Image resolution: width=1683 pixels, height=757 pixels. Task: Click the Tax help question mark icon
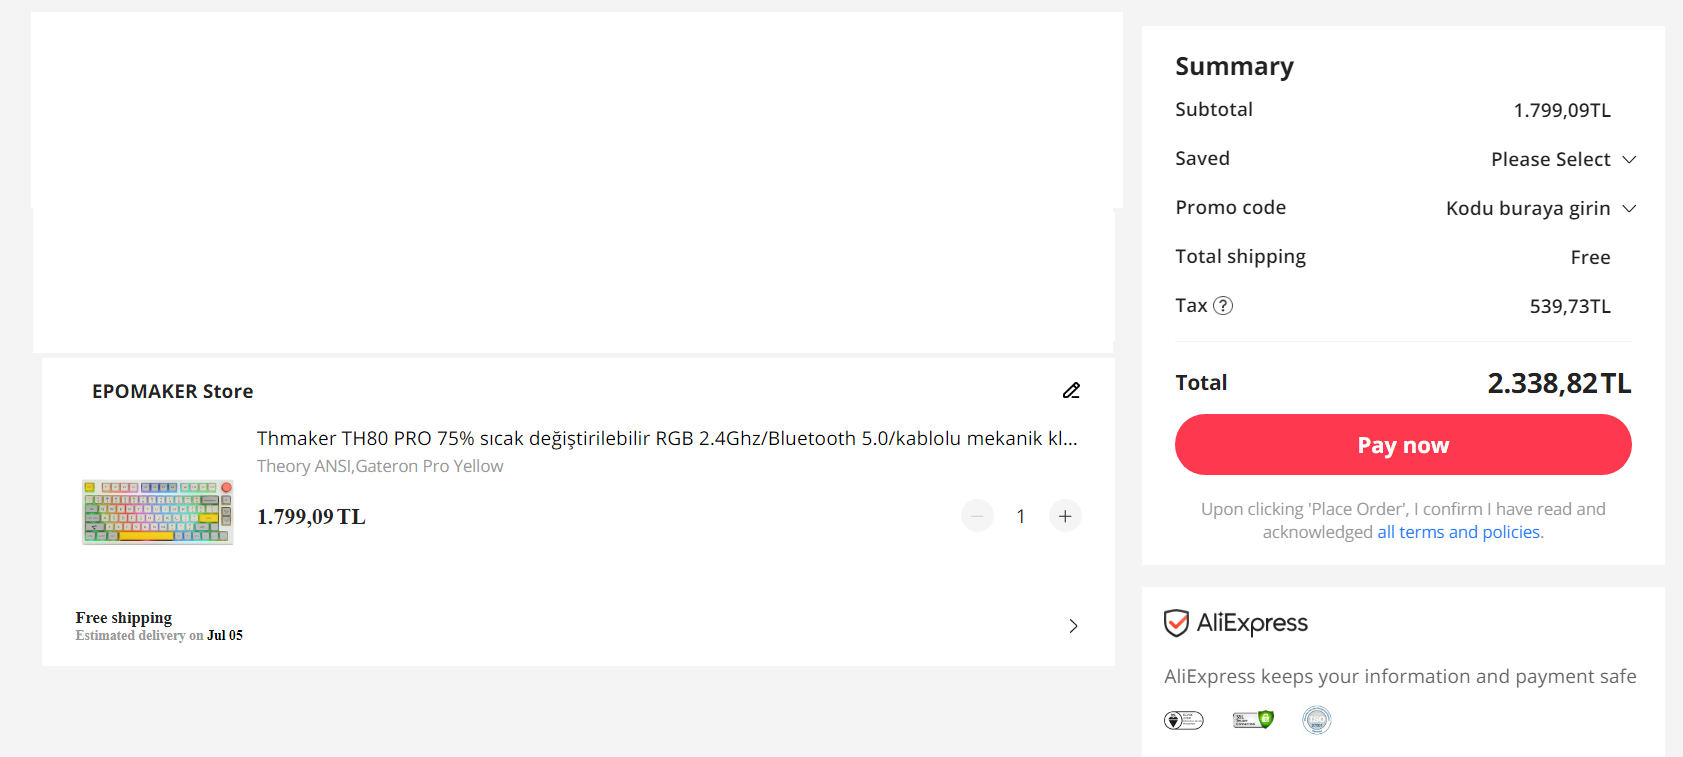point(1223,306)
